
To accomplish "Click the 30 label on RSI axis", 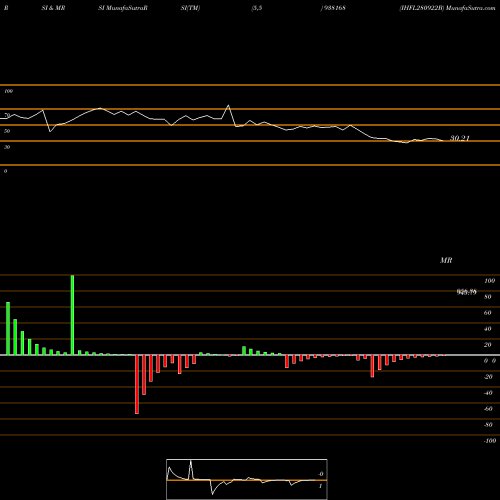I will pyautogui.click(x=7, y=147).
